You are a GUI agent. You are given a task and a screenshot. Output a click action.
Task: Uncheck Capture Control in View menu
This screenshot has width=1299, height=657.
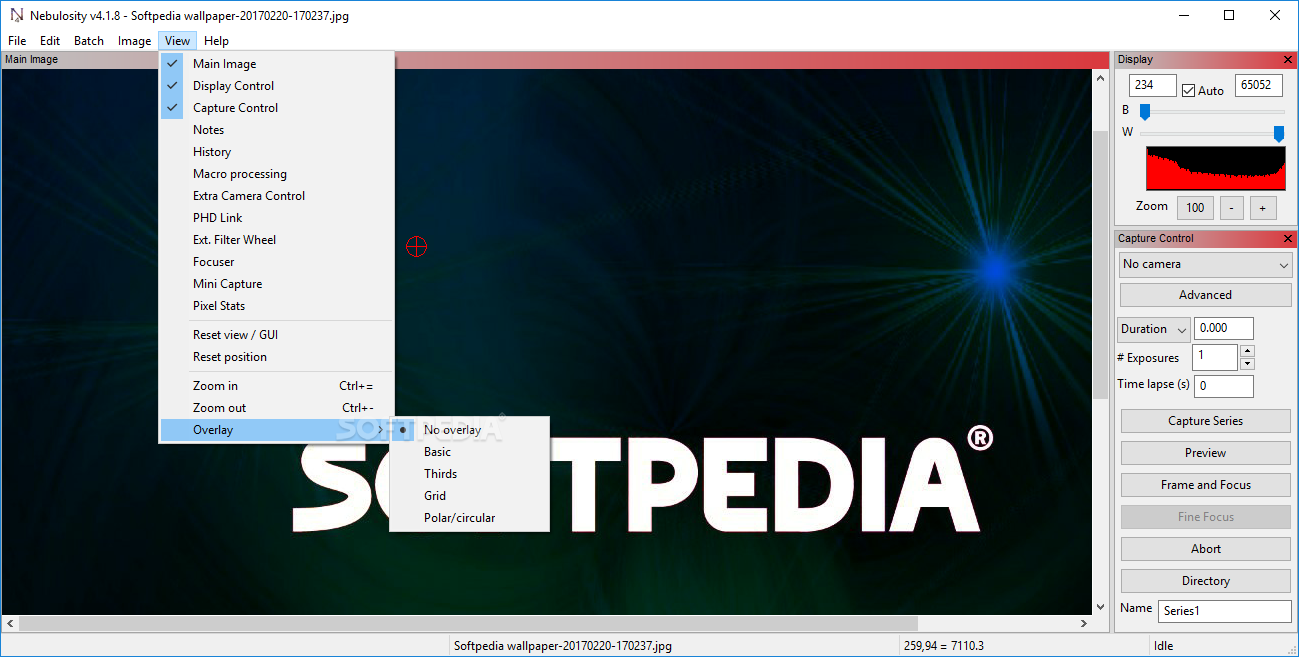tap(277, 108)
